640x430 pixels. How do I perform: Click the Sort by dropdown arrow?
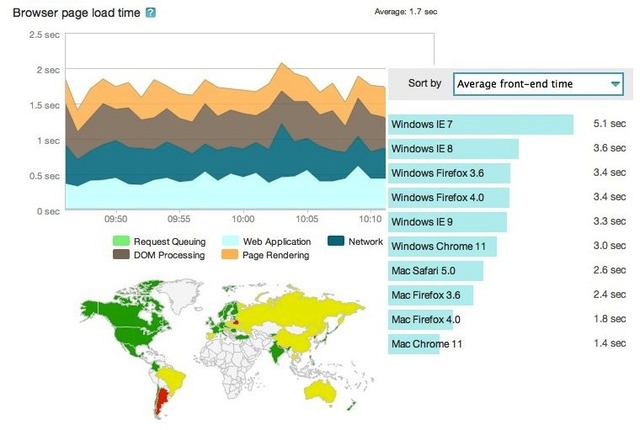(615, 84)
